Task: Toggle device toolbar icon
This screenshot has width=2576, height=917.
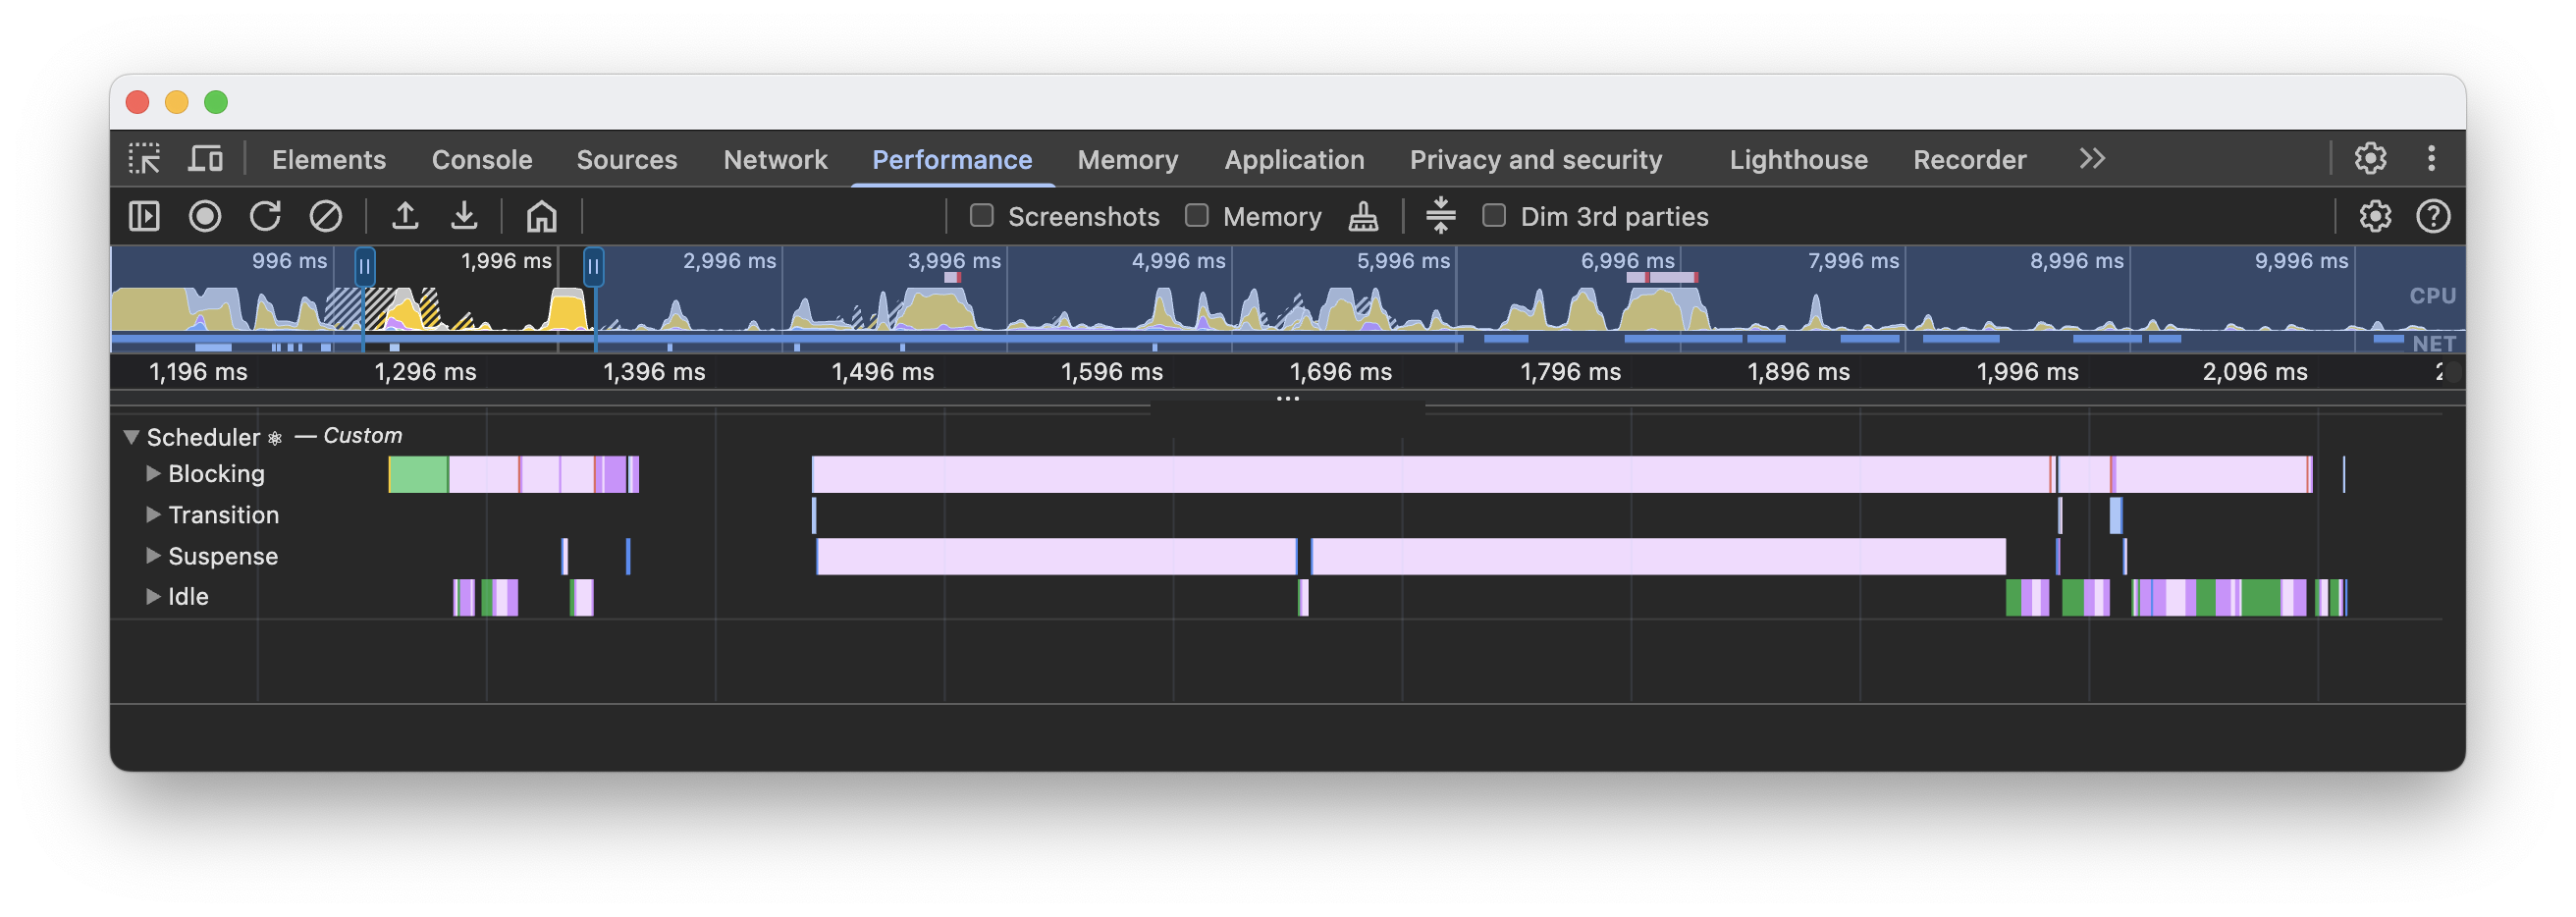Action: click(205, 159)
